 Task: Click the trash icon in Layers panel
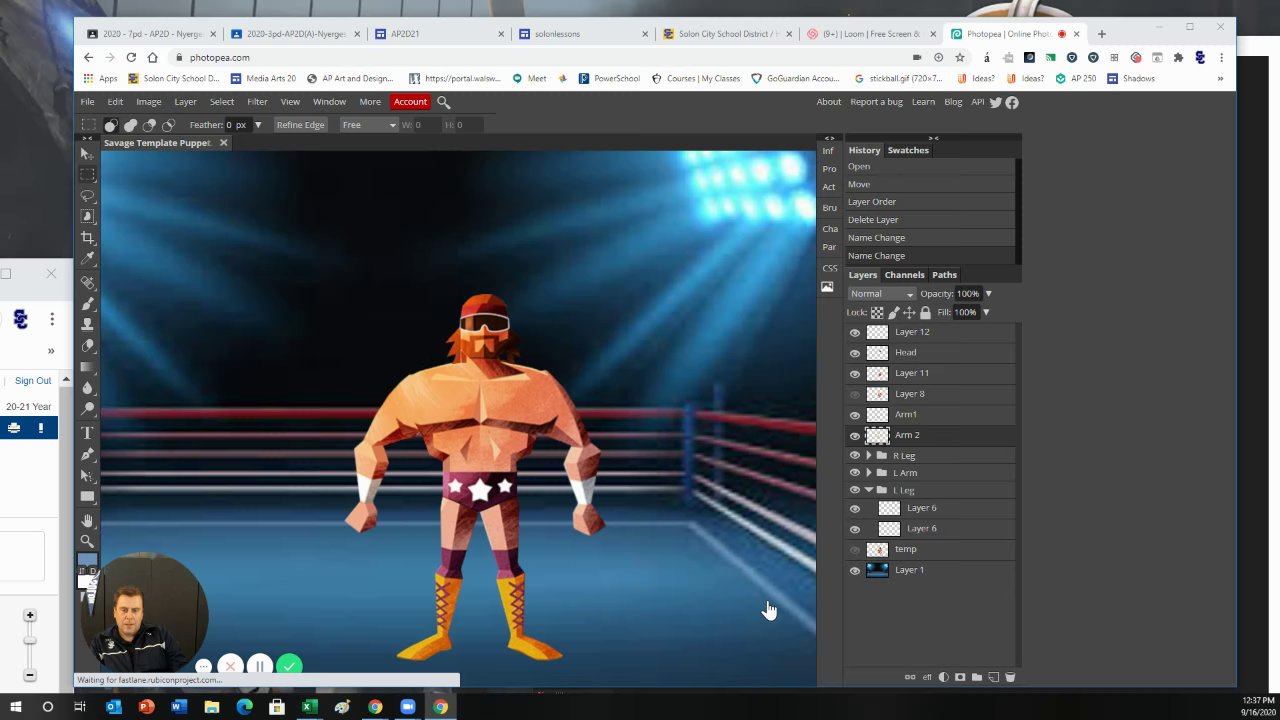pos(1010,677)
